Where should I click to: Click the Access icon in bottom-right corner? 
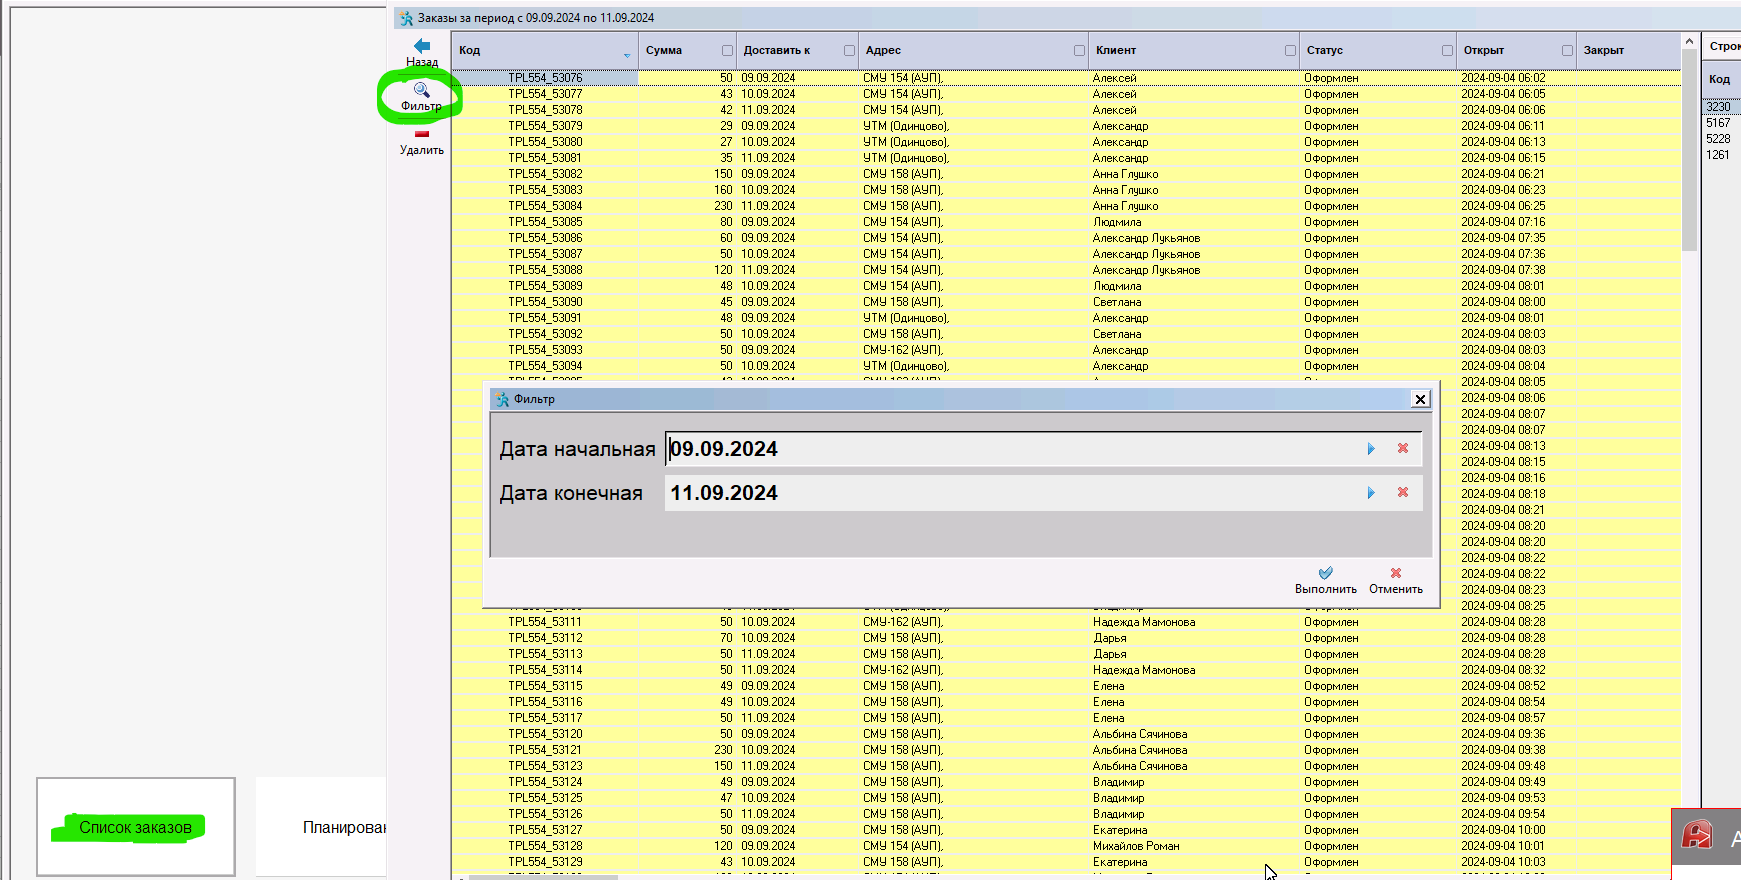[x=1697, y=836]
